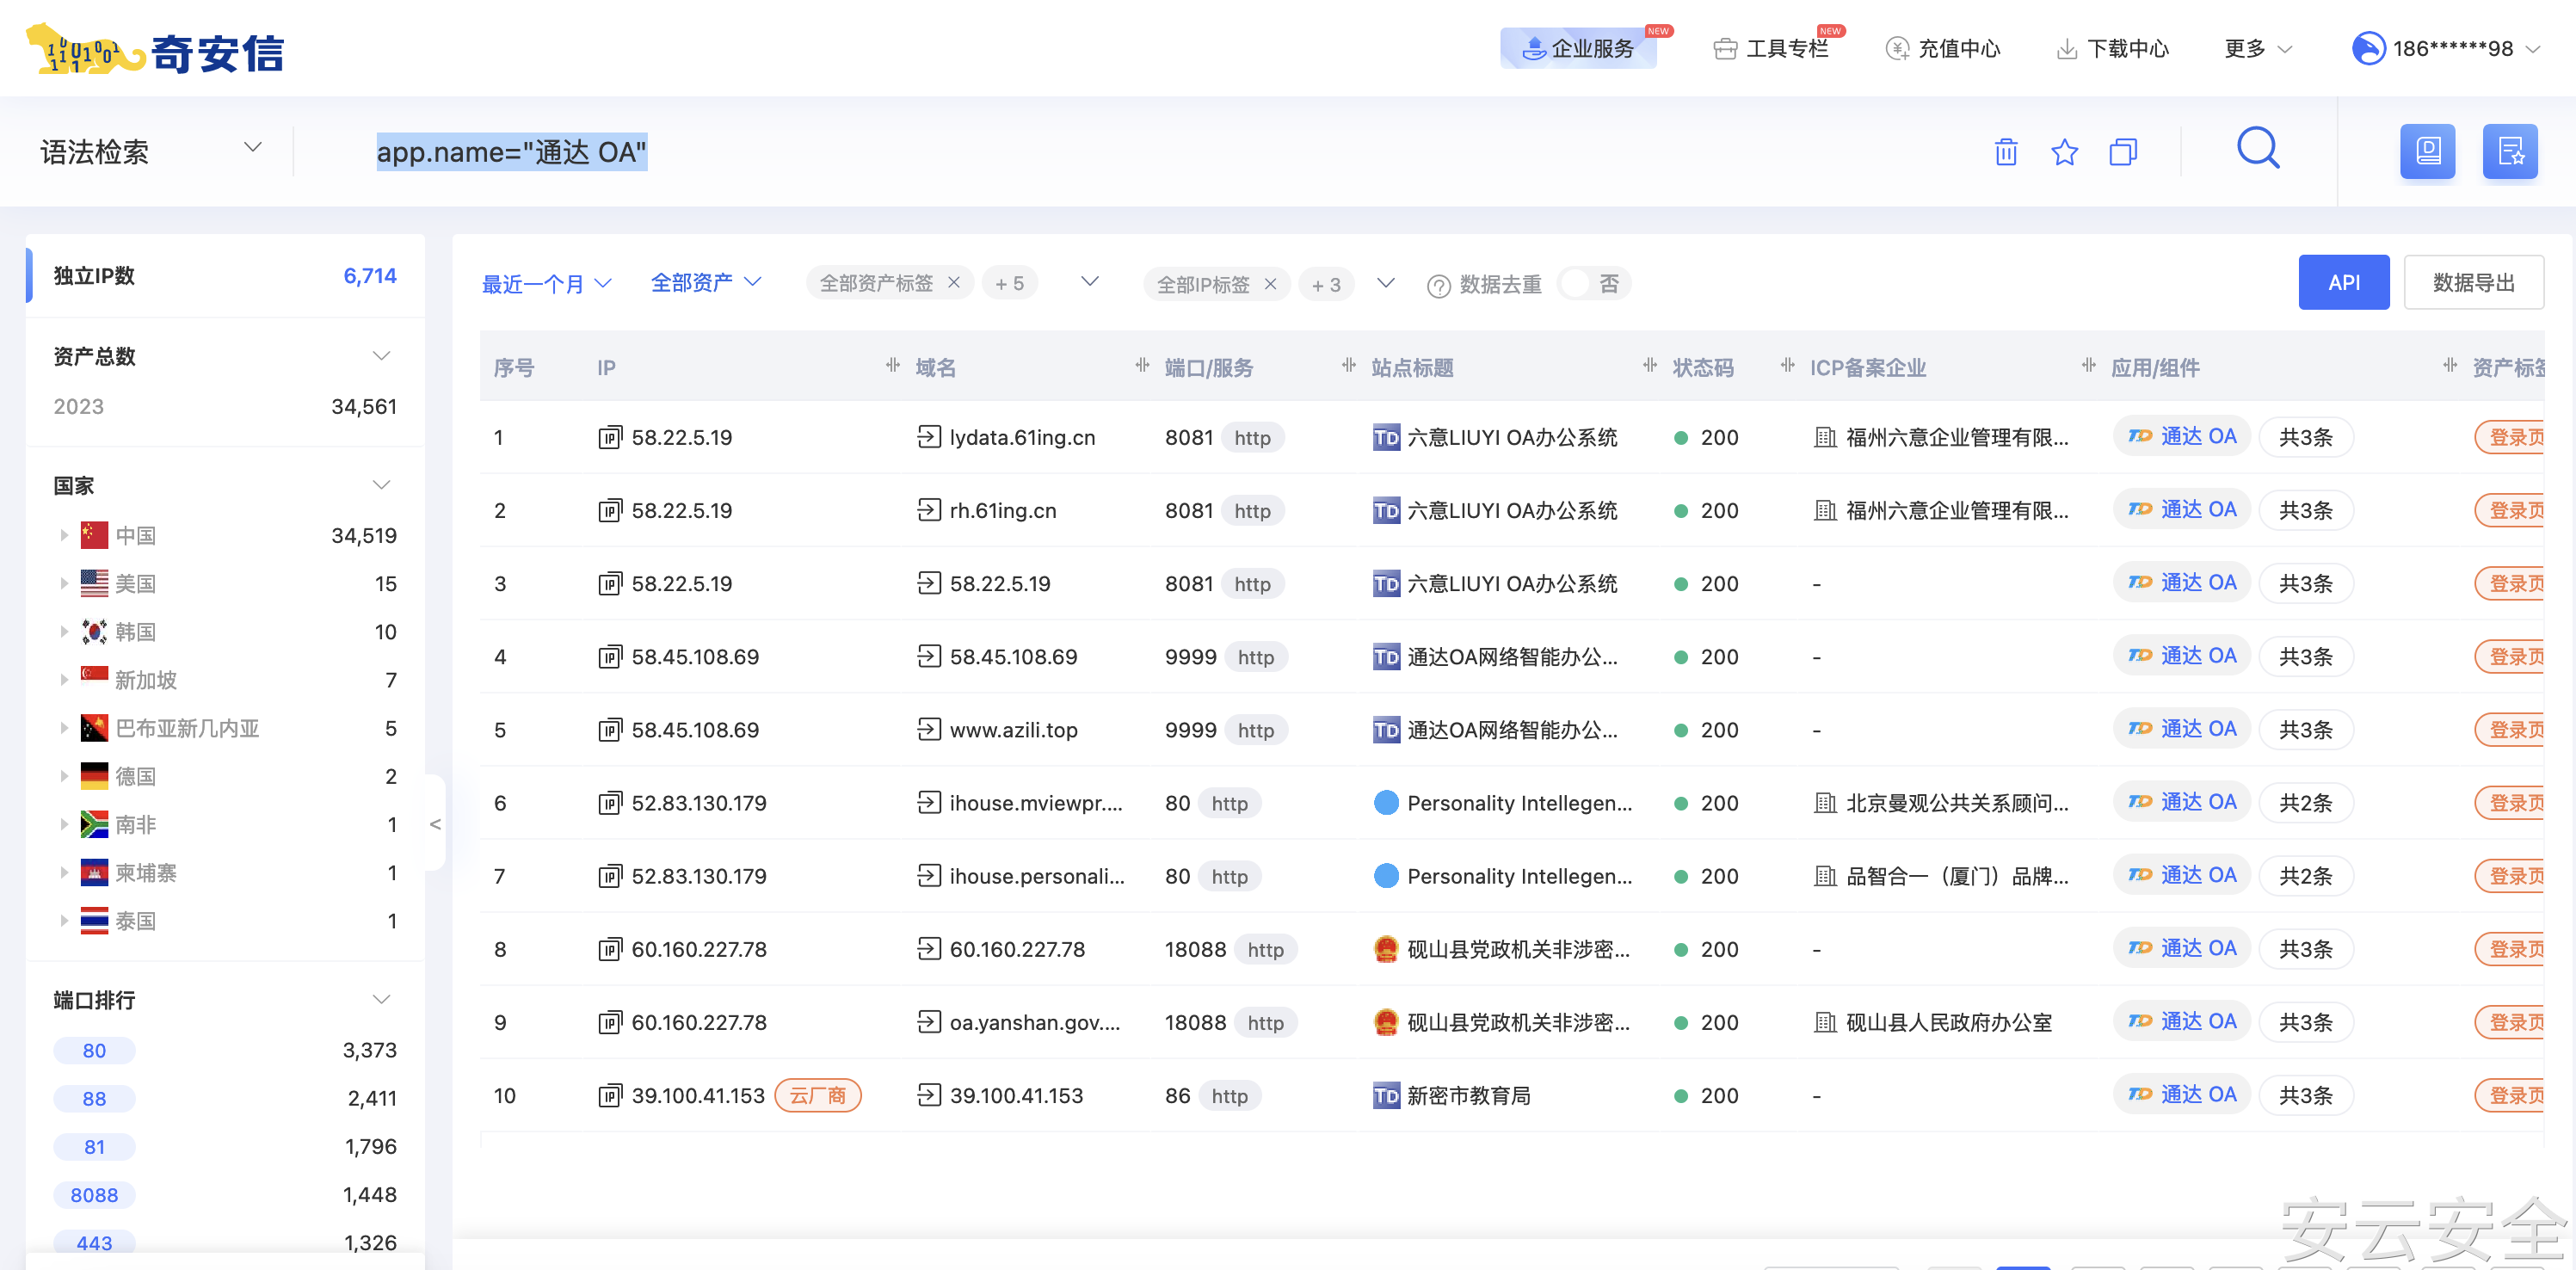Click the delete (trash) query icon
Image resolution: width=2576 pixels, height=1270 pixels.
tap(2005, 152)
